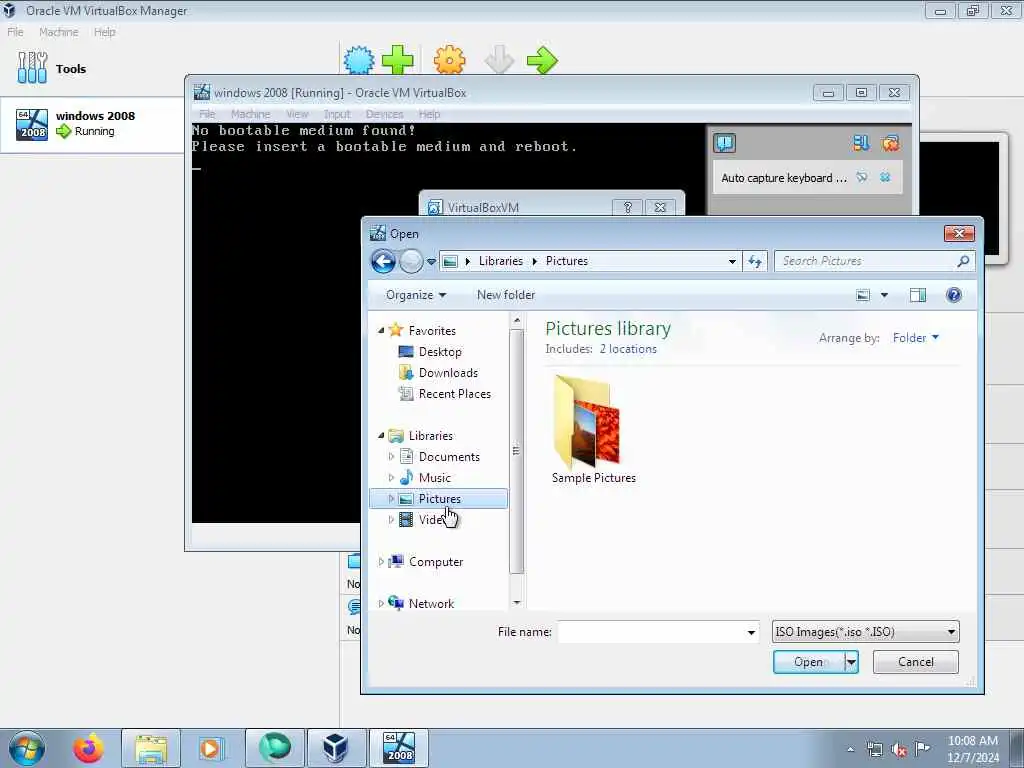This screenshot has height=768, width=1024.
Task: Select Documents library in navigation pane
Action: 449,456
